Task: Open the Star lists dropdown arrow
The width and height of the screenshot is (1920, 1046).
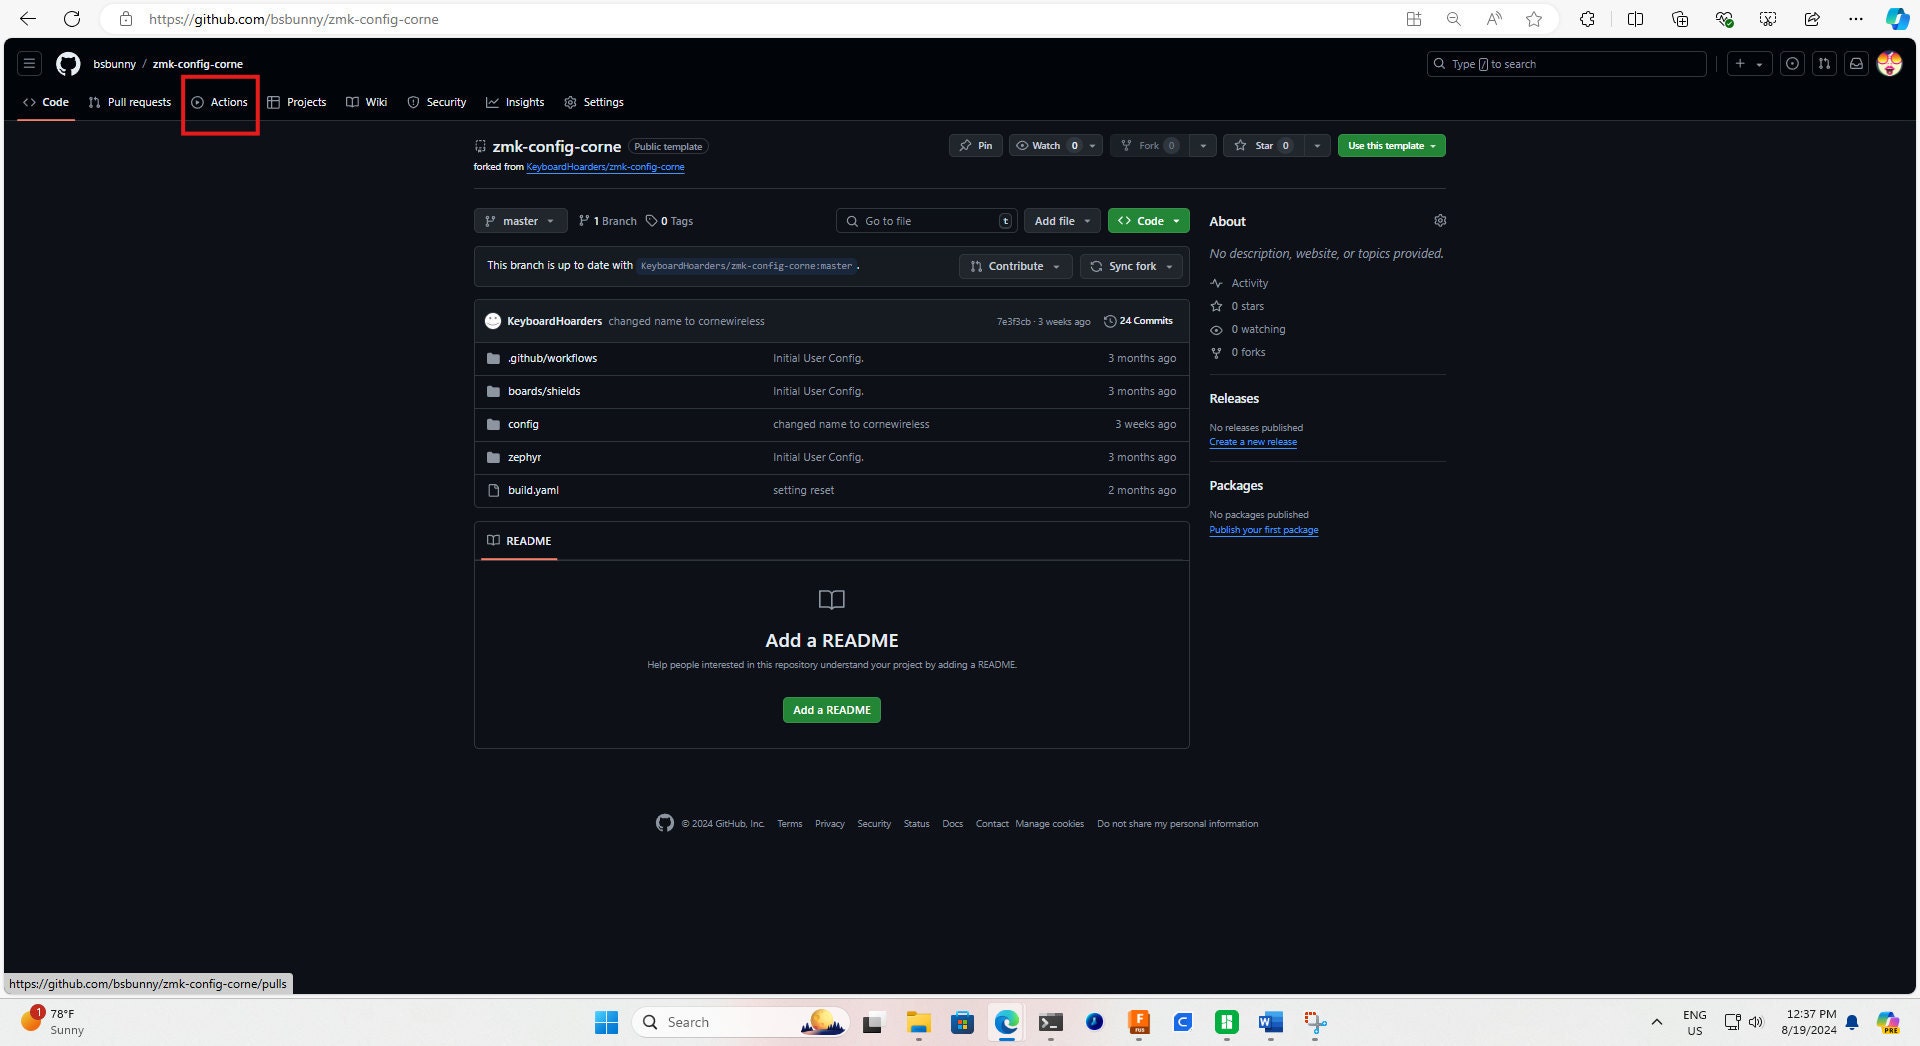Action: pos(1317,146)
